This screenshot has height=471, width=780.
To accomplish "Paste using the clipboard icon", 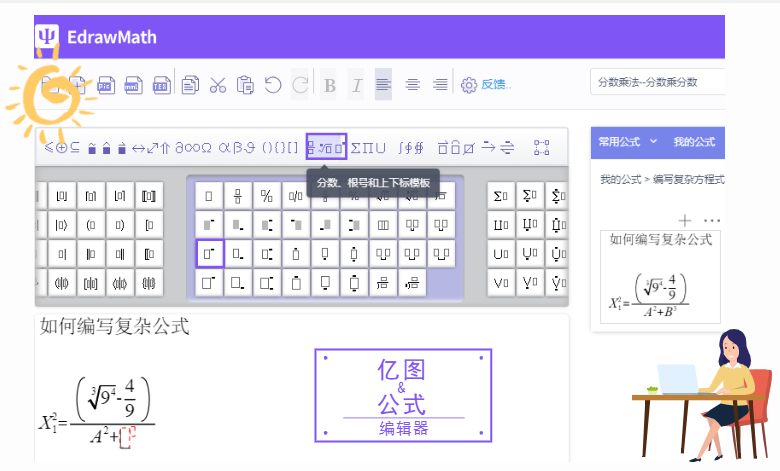I will click(245, 85).
